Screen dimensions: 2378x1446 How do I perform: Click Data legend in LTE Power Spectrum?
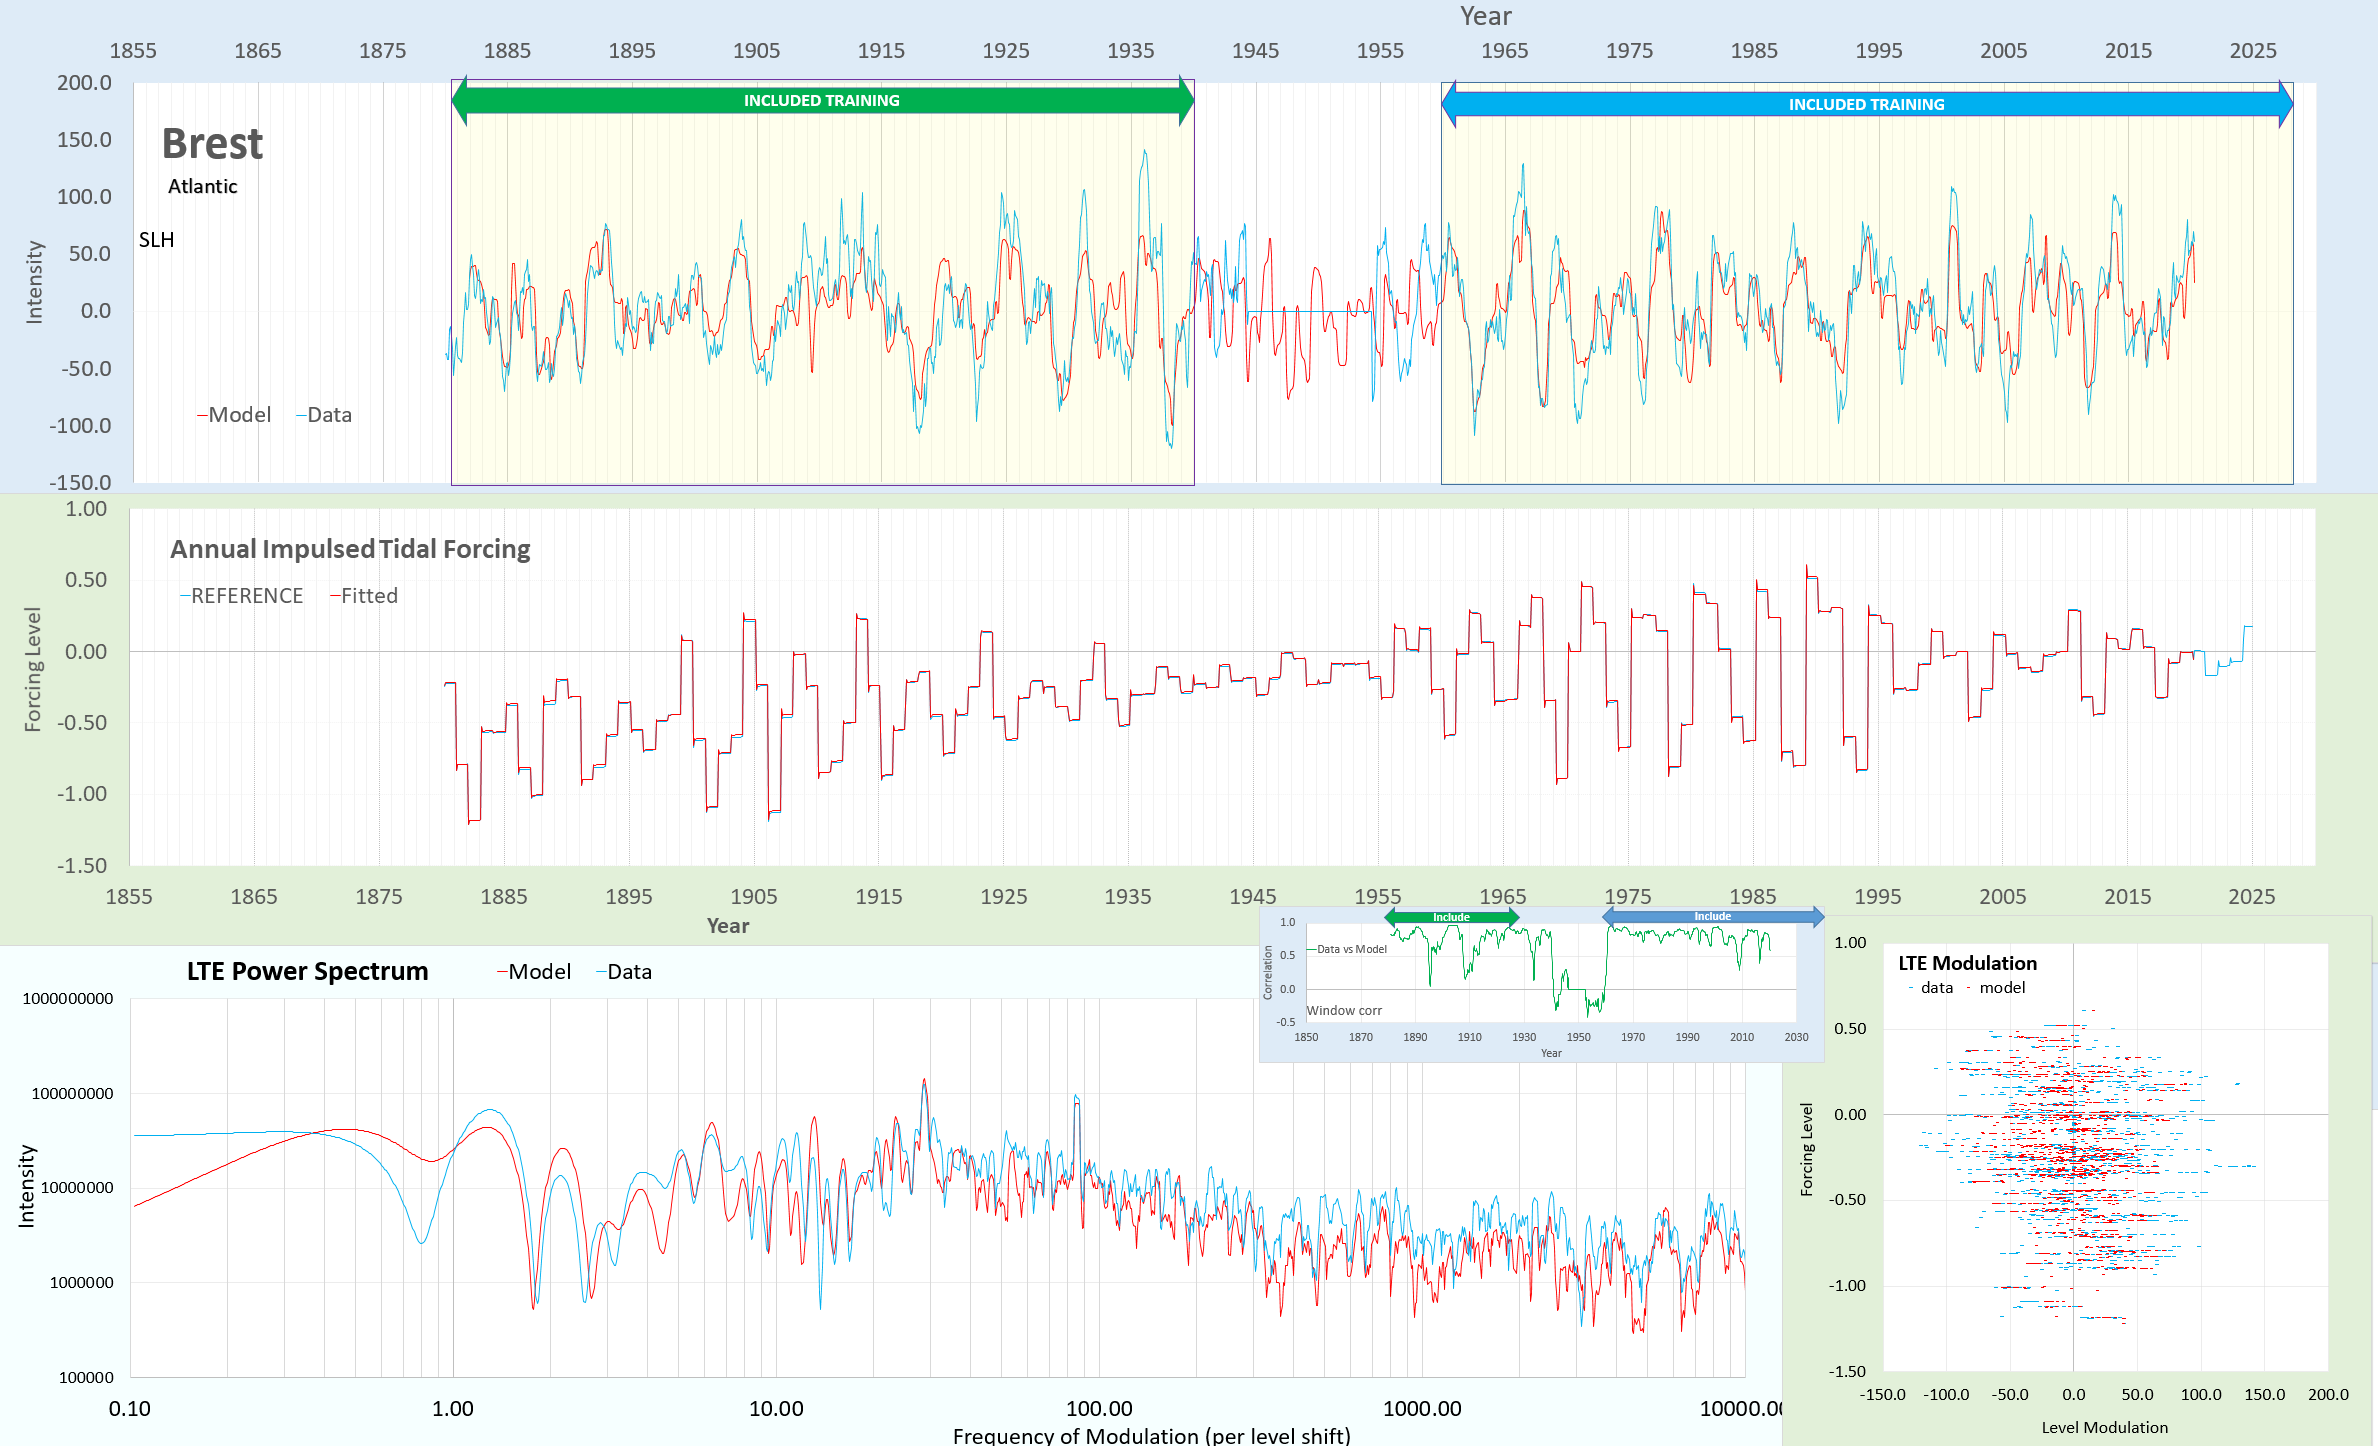pos(625,972)
